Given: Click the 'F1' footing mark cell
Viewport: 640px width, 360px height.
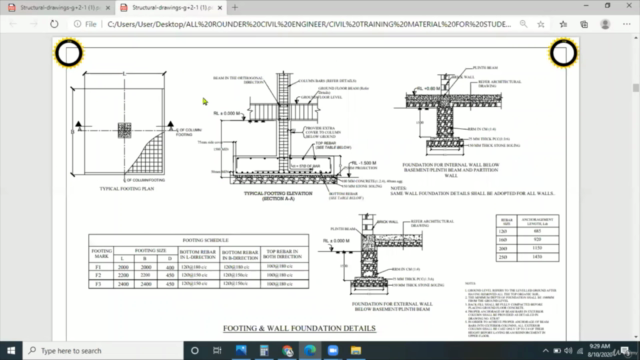Looking at the screenshot, I should coord(98,267).
